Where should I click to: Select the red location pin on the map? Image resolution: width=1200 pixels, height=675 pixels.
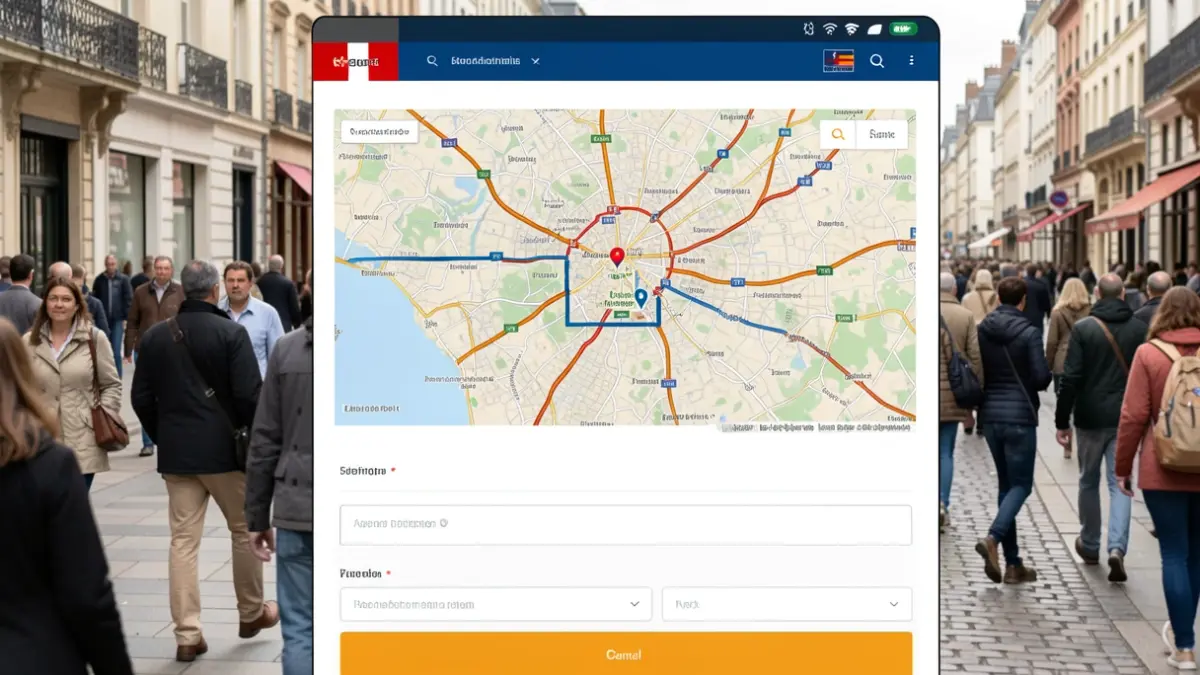point(617,257)
